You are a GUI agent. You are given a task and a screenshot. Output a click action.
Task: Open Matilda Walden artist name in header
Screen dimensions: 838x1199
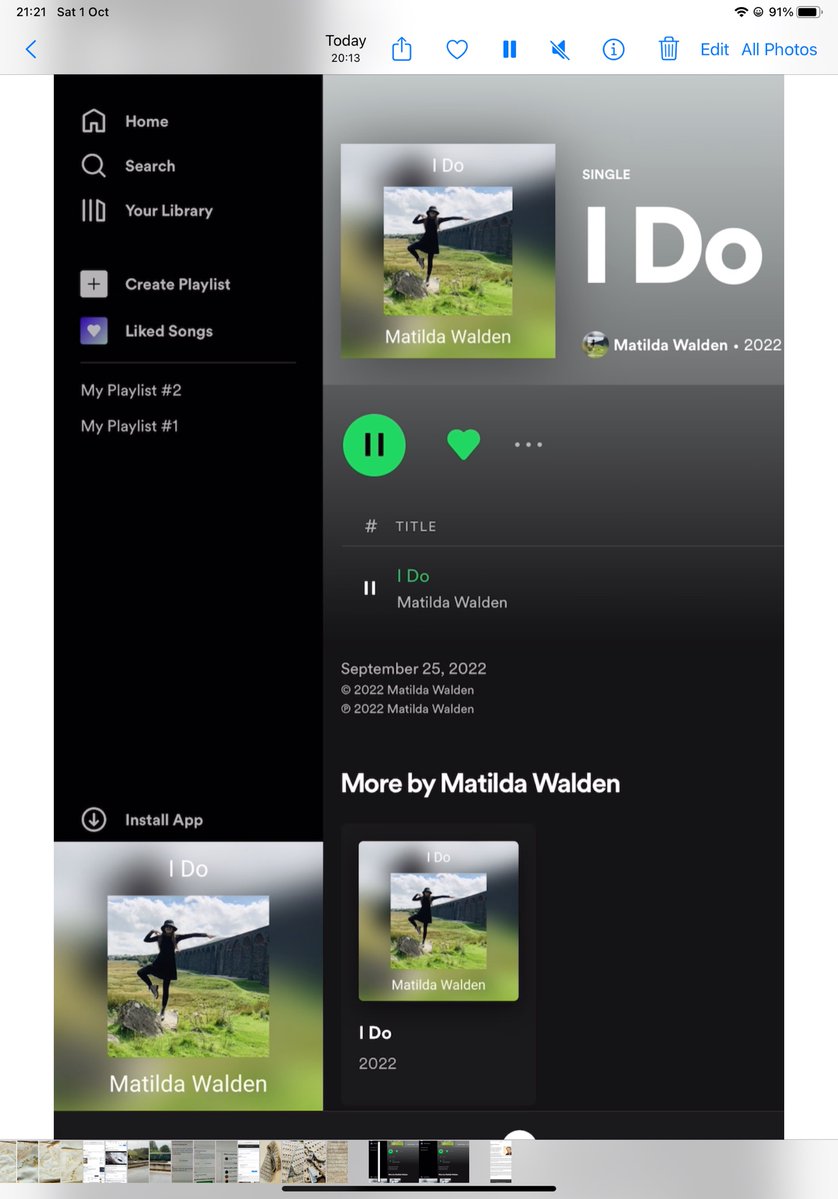(x=671, y=345)
